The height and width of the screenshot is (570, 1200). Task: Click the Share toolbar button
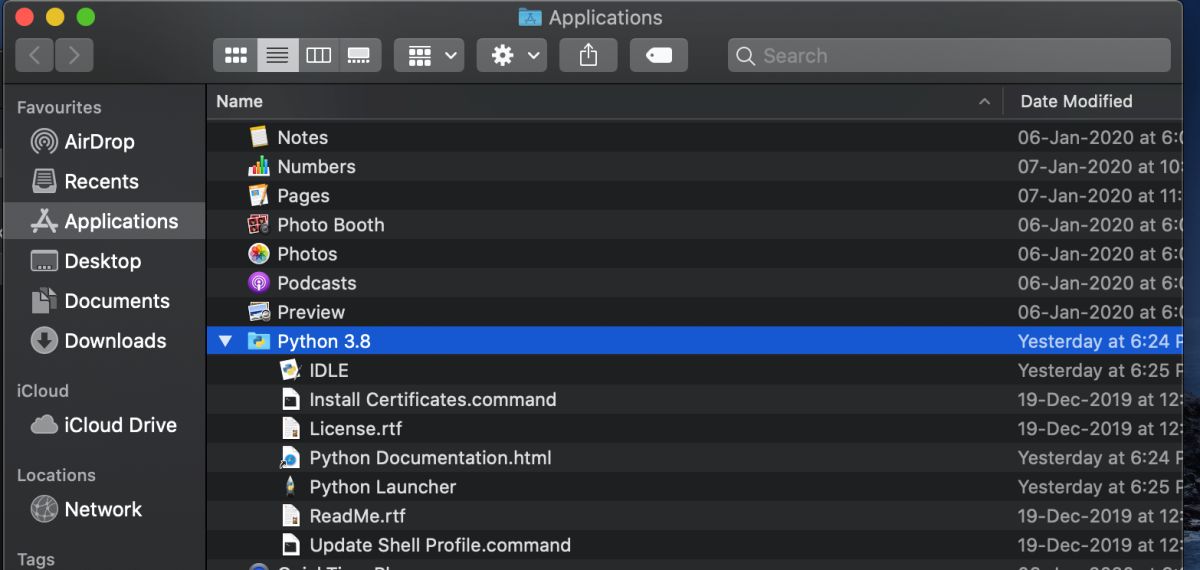click(x=588, y=55)
